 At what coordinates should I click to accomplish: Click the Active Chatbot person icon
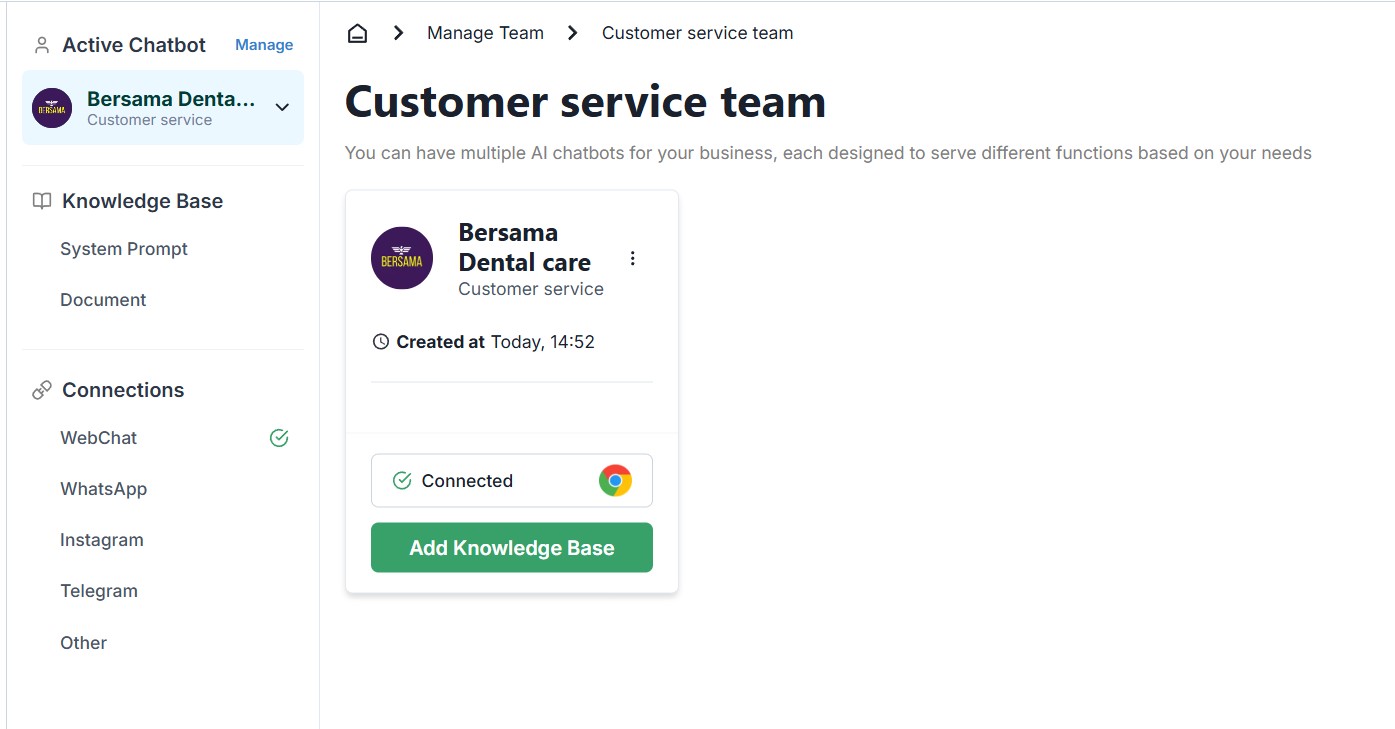point(42,45)
